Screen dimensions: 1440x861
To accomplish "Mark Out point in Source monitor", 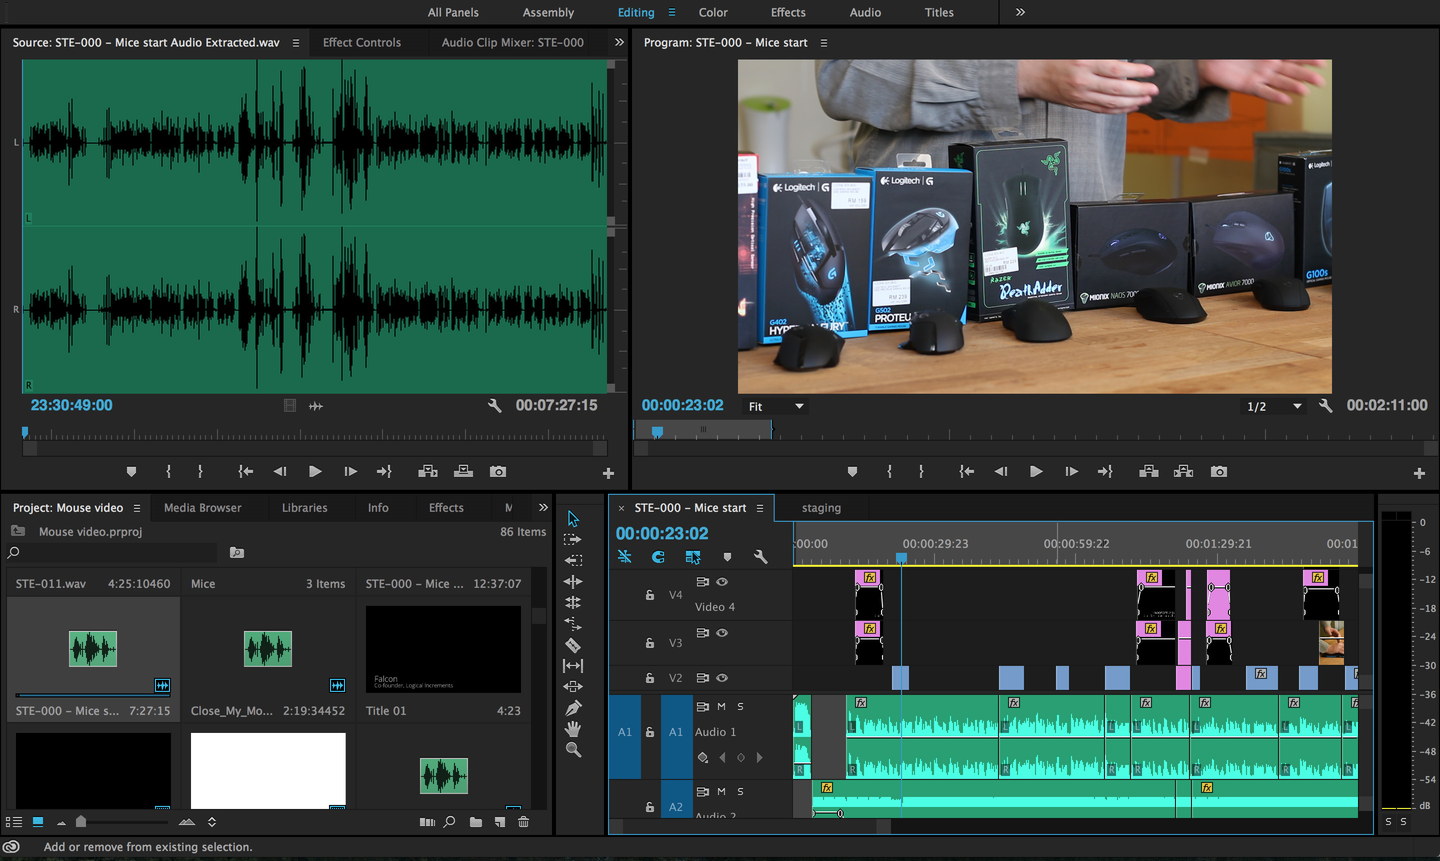I will [x=200, y=471].
